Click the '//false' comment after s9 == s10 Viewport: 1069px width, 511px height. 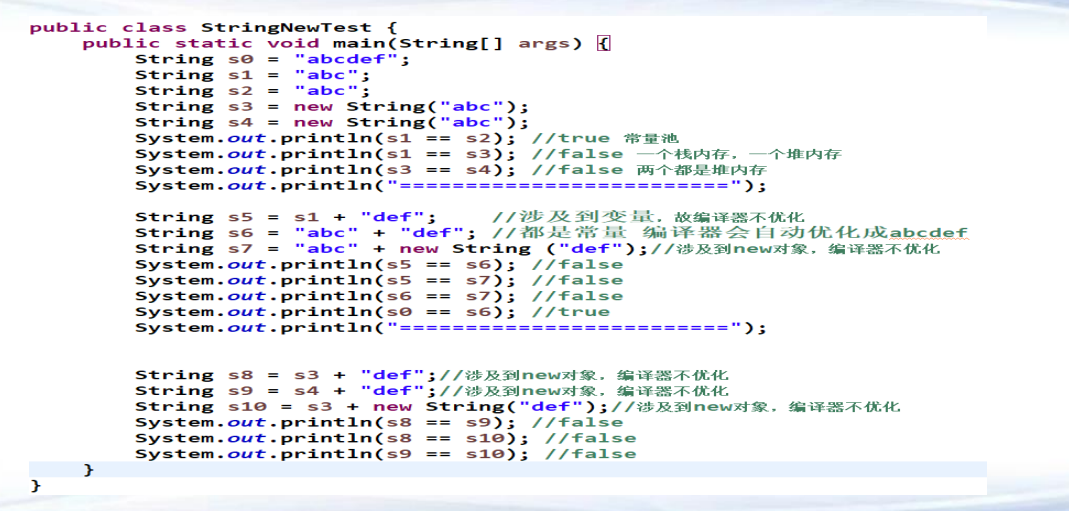(x=590, y=454)
